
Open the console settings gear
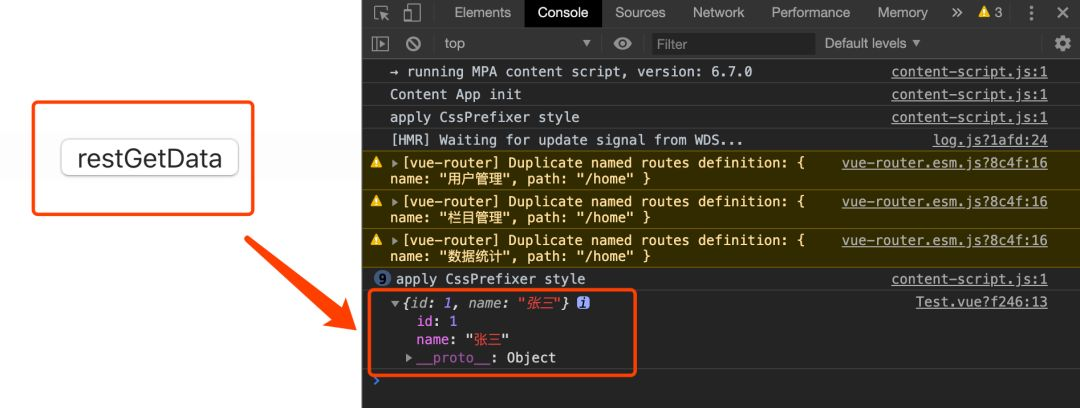tap(1063, 43)
